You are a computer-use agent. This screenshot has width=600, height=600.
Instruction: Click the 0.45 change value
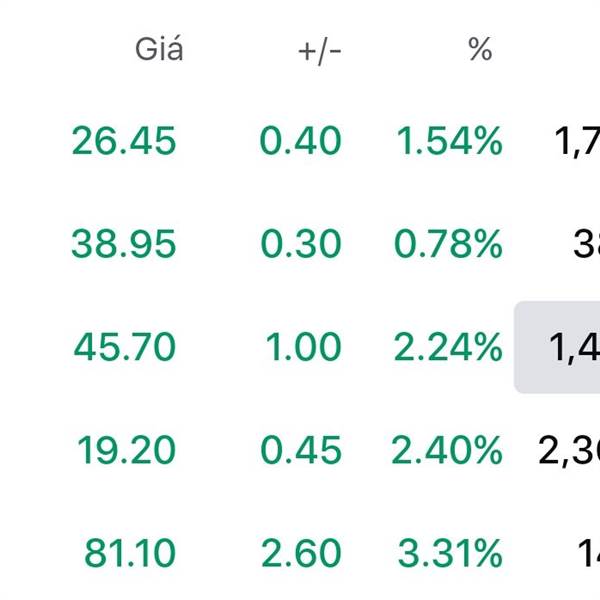pos(301,450)
